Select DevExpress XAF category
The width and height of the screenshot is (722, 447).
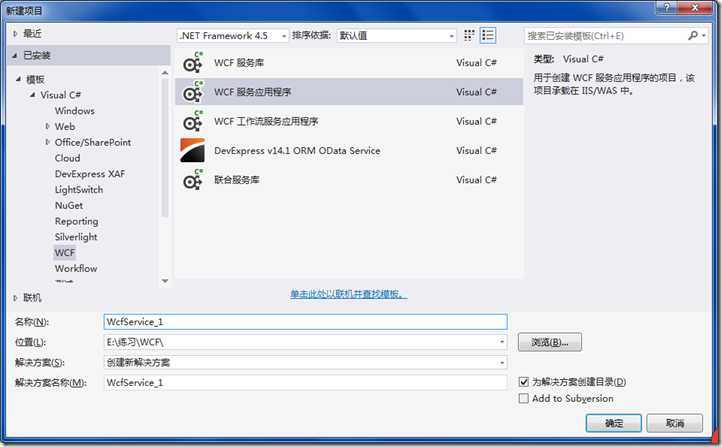pos(90,174)
